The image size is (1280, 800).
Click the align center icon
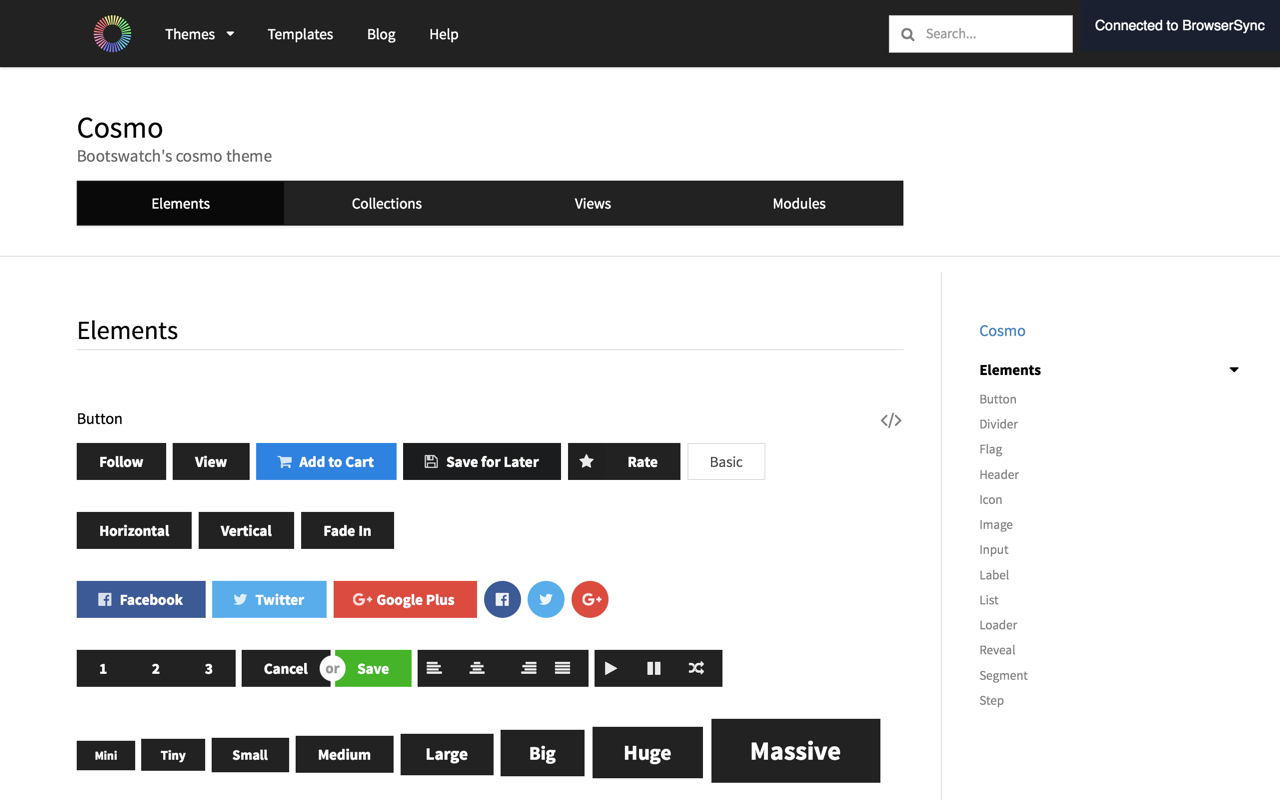[x=477, y=668]
